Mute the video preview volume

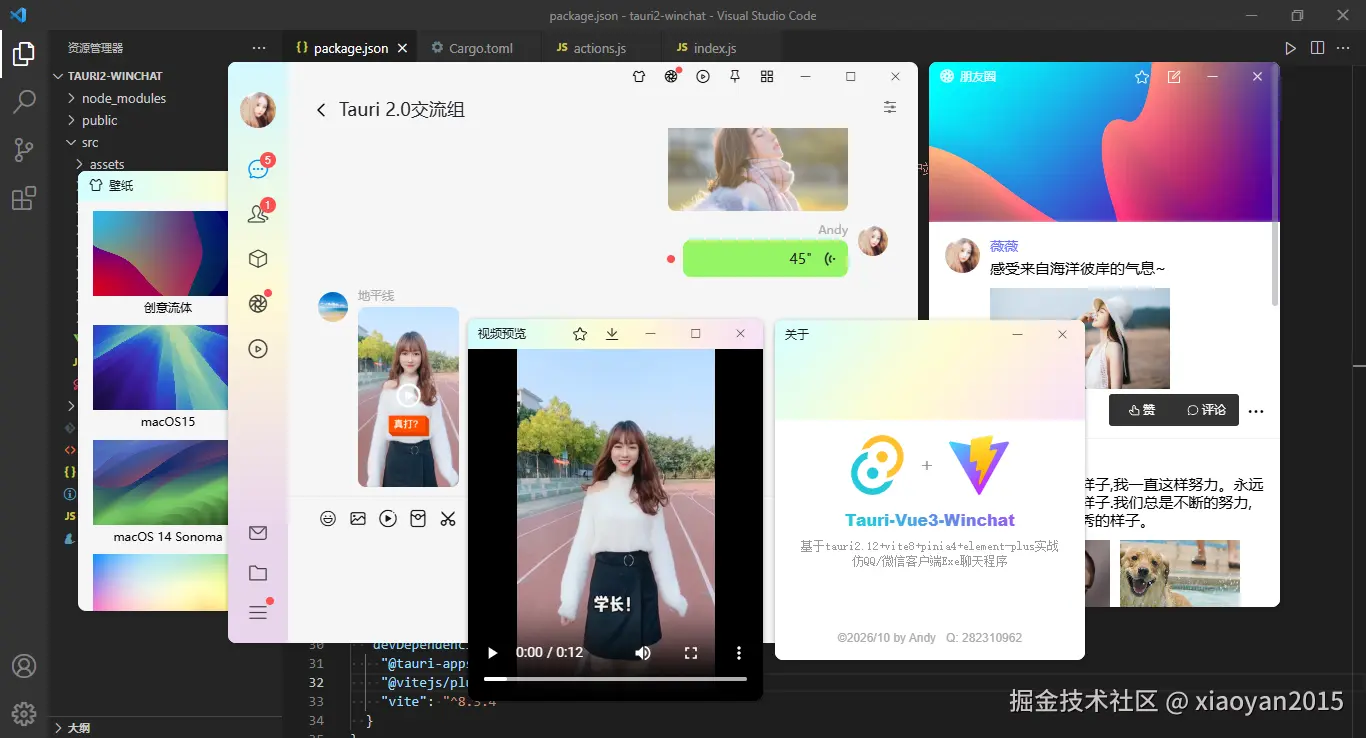pos(643,653)
